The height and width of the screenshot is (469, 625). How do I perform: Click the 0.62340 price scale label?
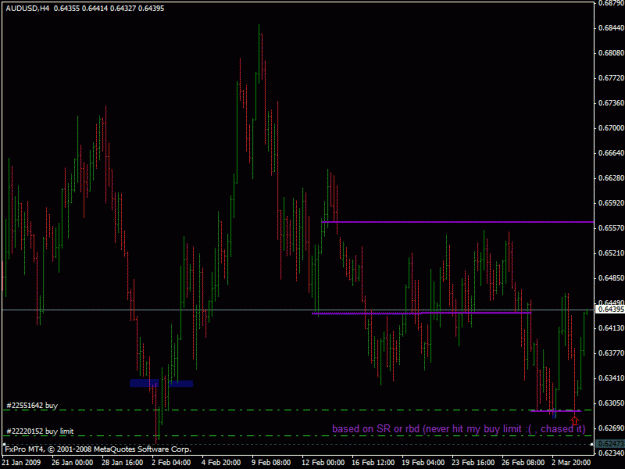611,453
